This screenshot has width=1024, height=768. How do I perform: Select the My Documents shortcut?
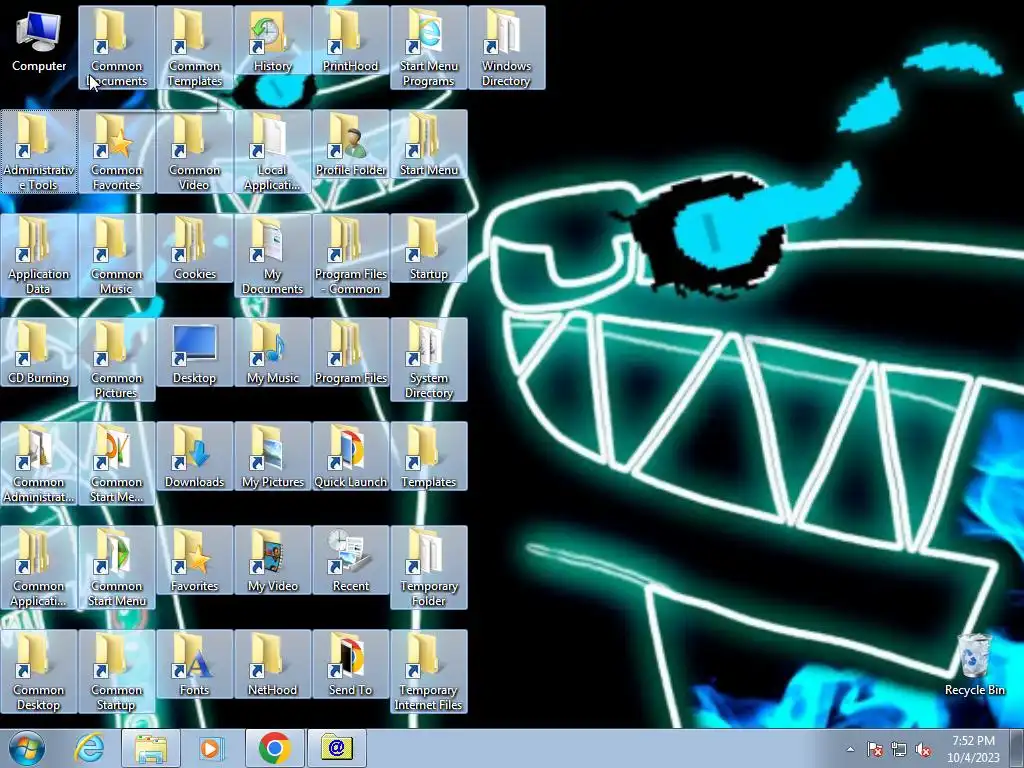(x=272, y=255)
